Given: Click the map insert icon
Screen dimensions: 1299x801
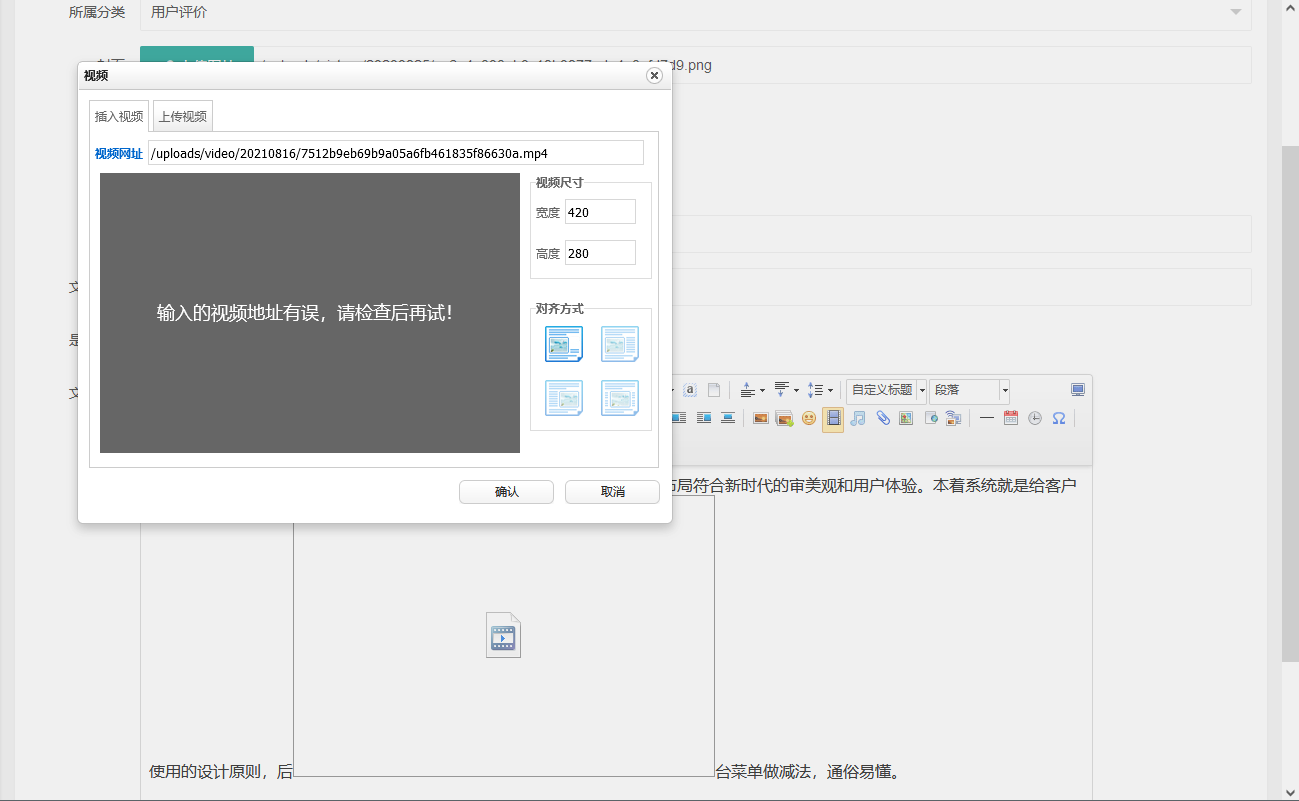Looking at the screenshot, I should (x=906, y=418).
